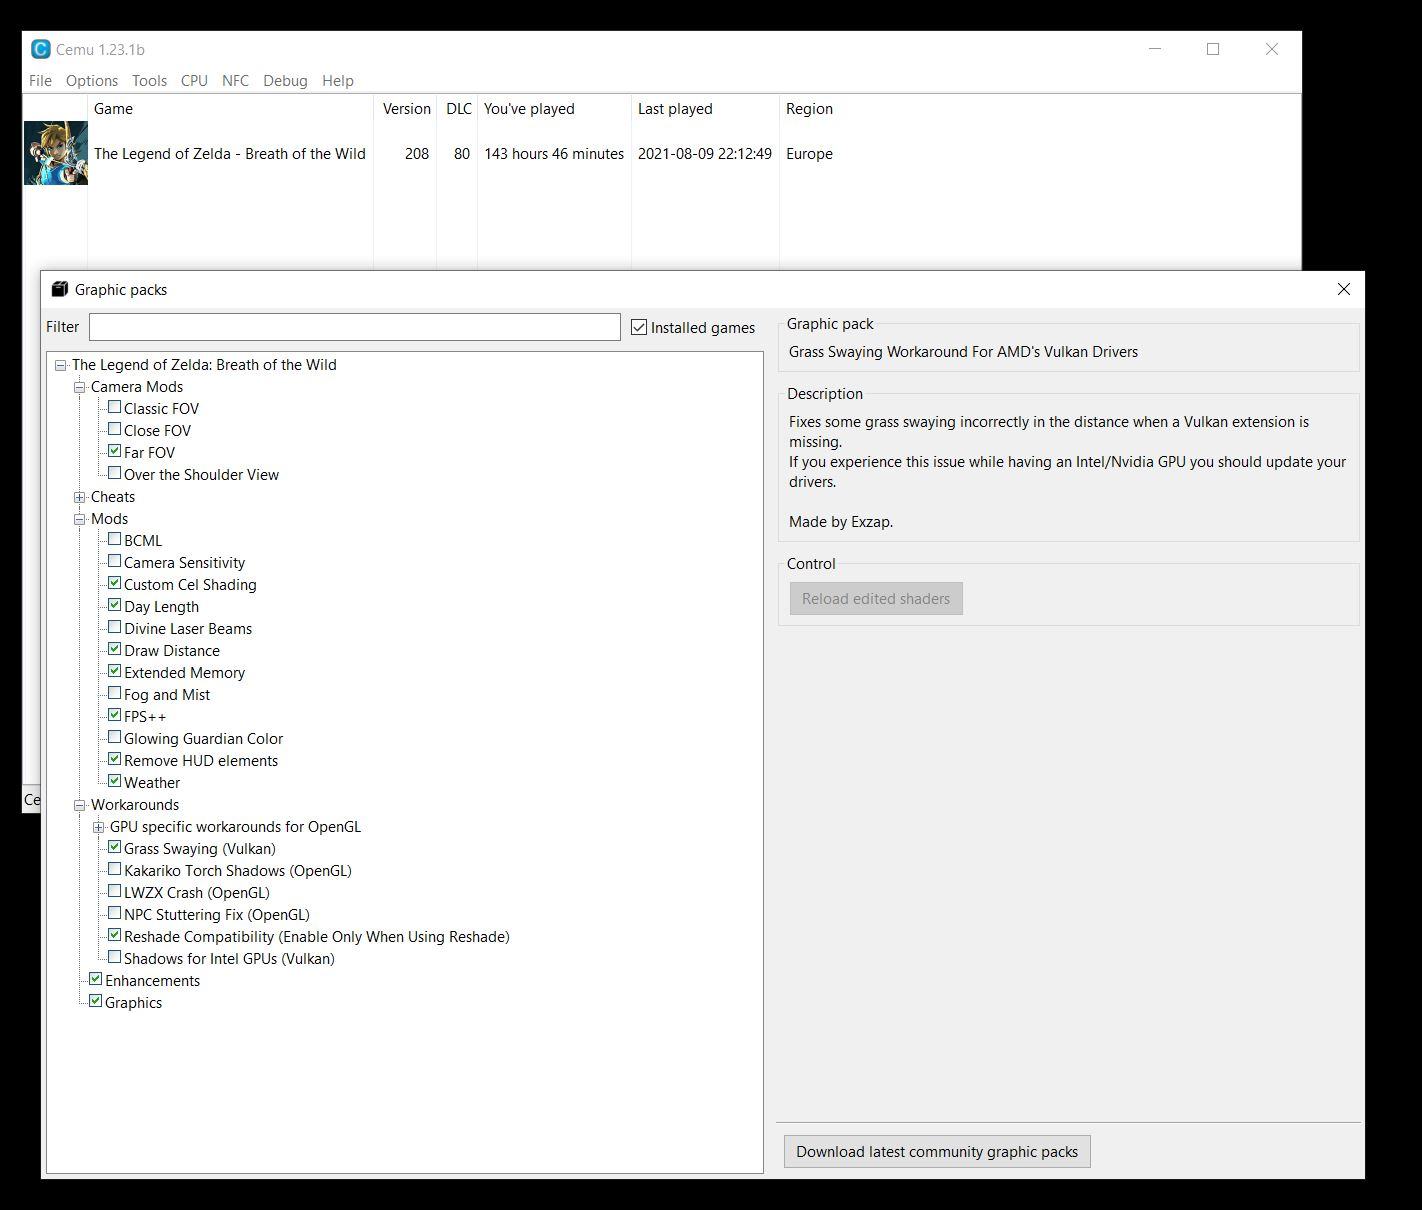
Task: Select the 'Cheats' tree label
Action: click(x=113, y=497)
